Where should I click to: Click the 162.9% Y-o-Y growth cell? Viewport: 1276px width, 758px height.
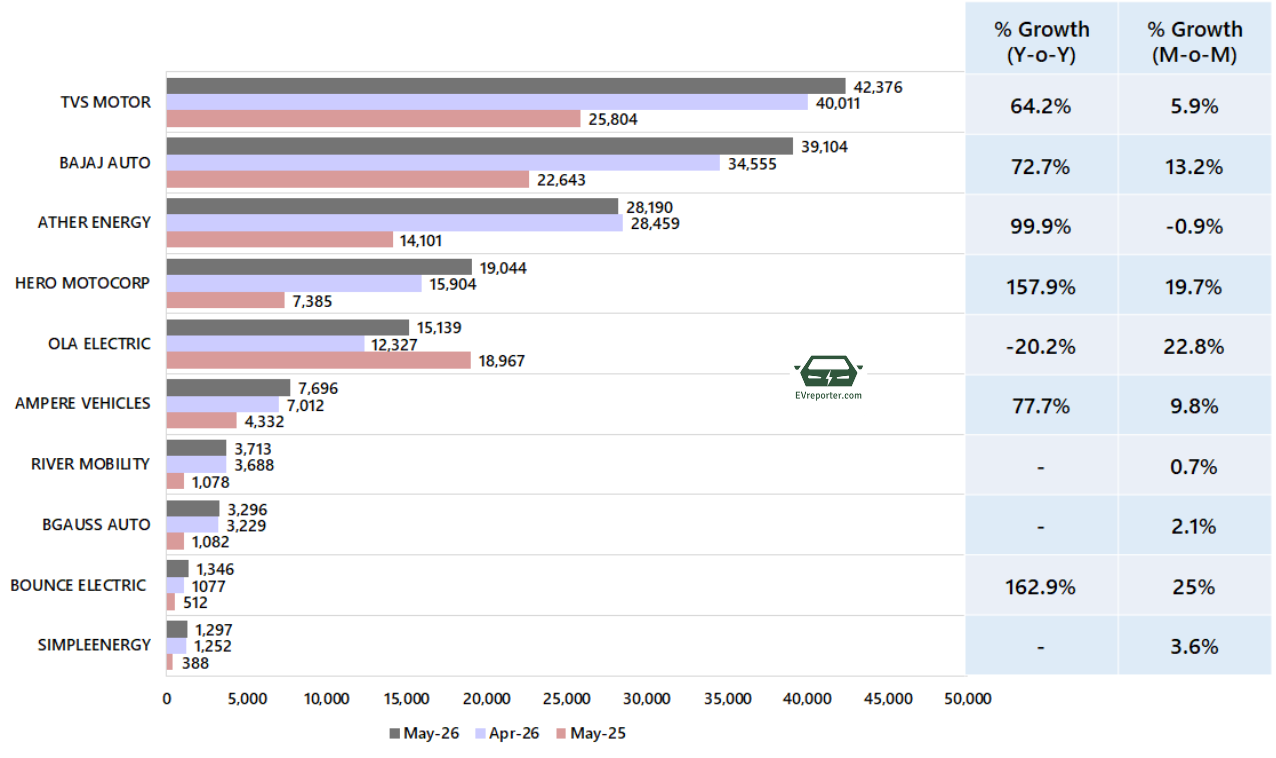pos(1041,587)
